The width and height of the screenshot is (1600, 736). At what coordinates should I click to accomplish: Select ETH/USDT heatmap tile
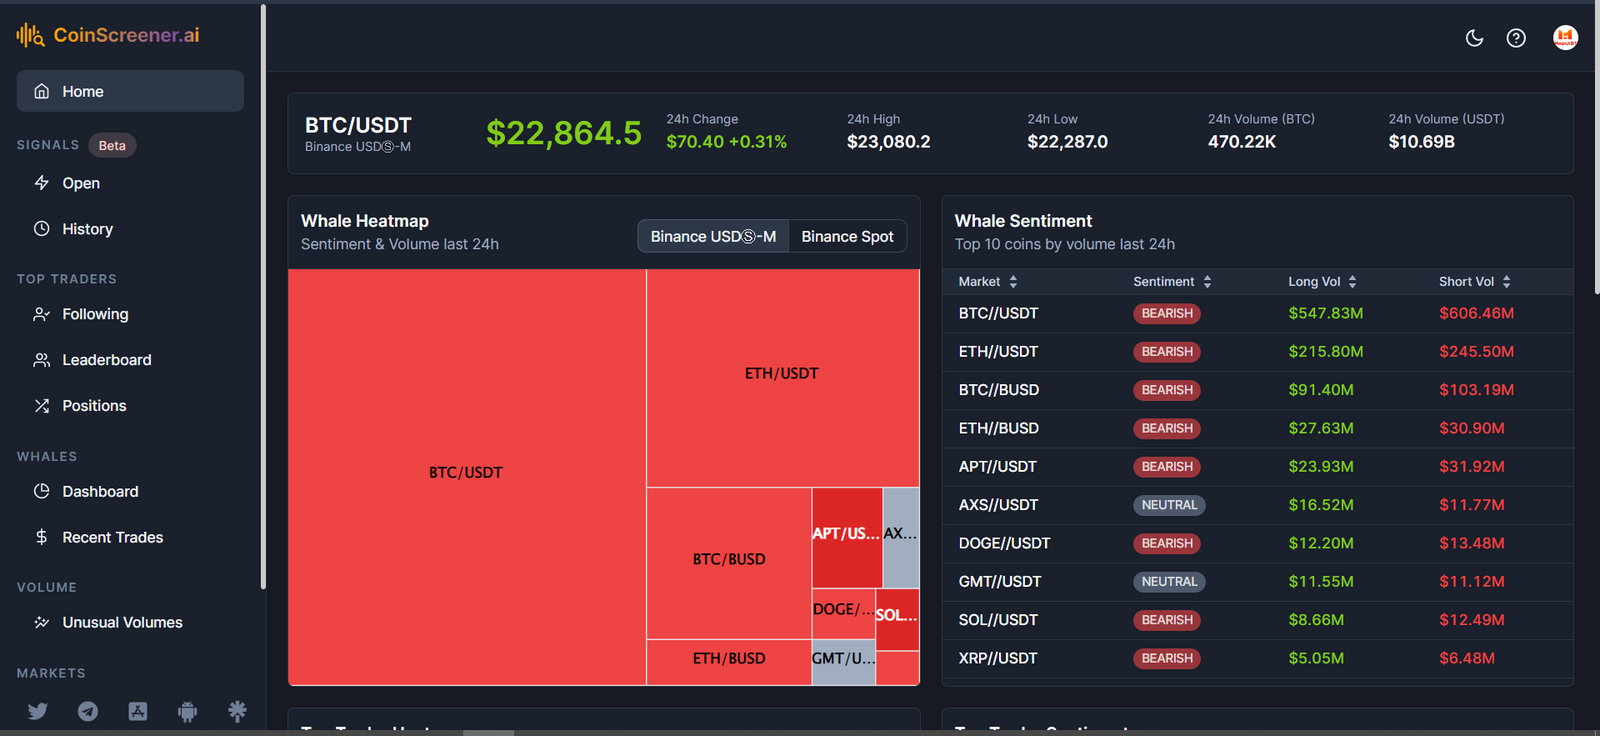[783, 378]
